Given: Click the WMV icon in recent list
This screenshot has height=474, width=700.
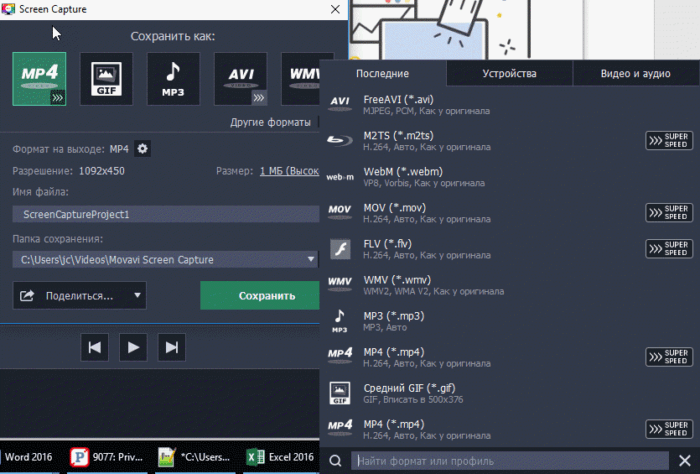Looking at the screenshot, I should point(340,283).
